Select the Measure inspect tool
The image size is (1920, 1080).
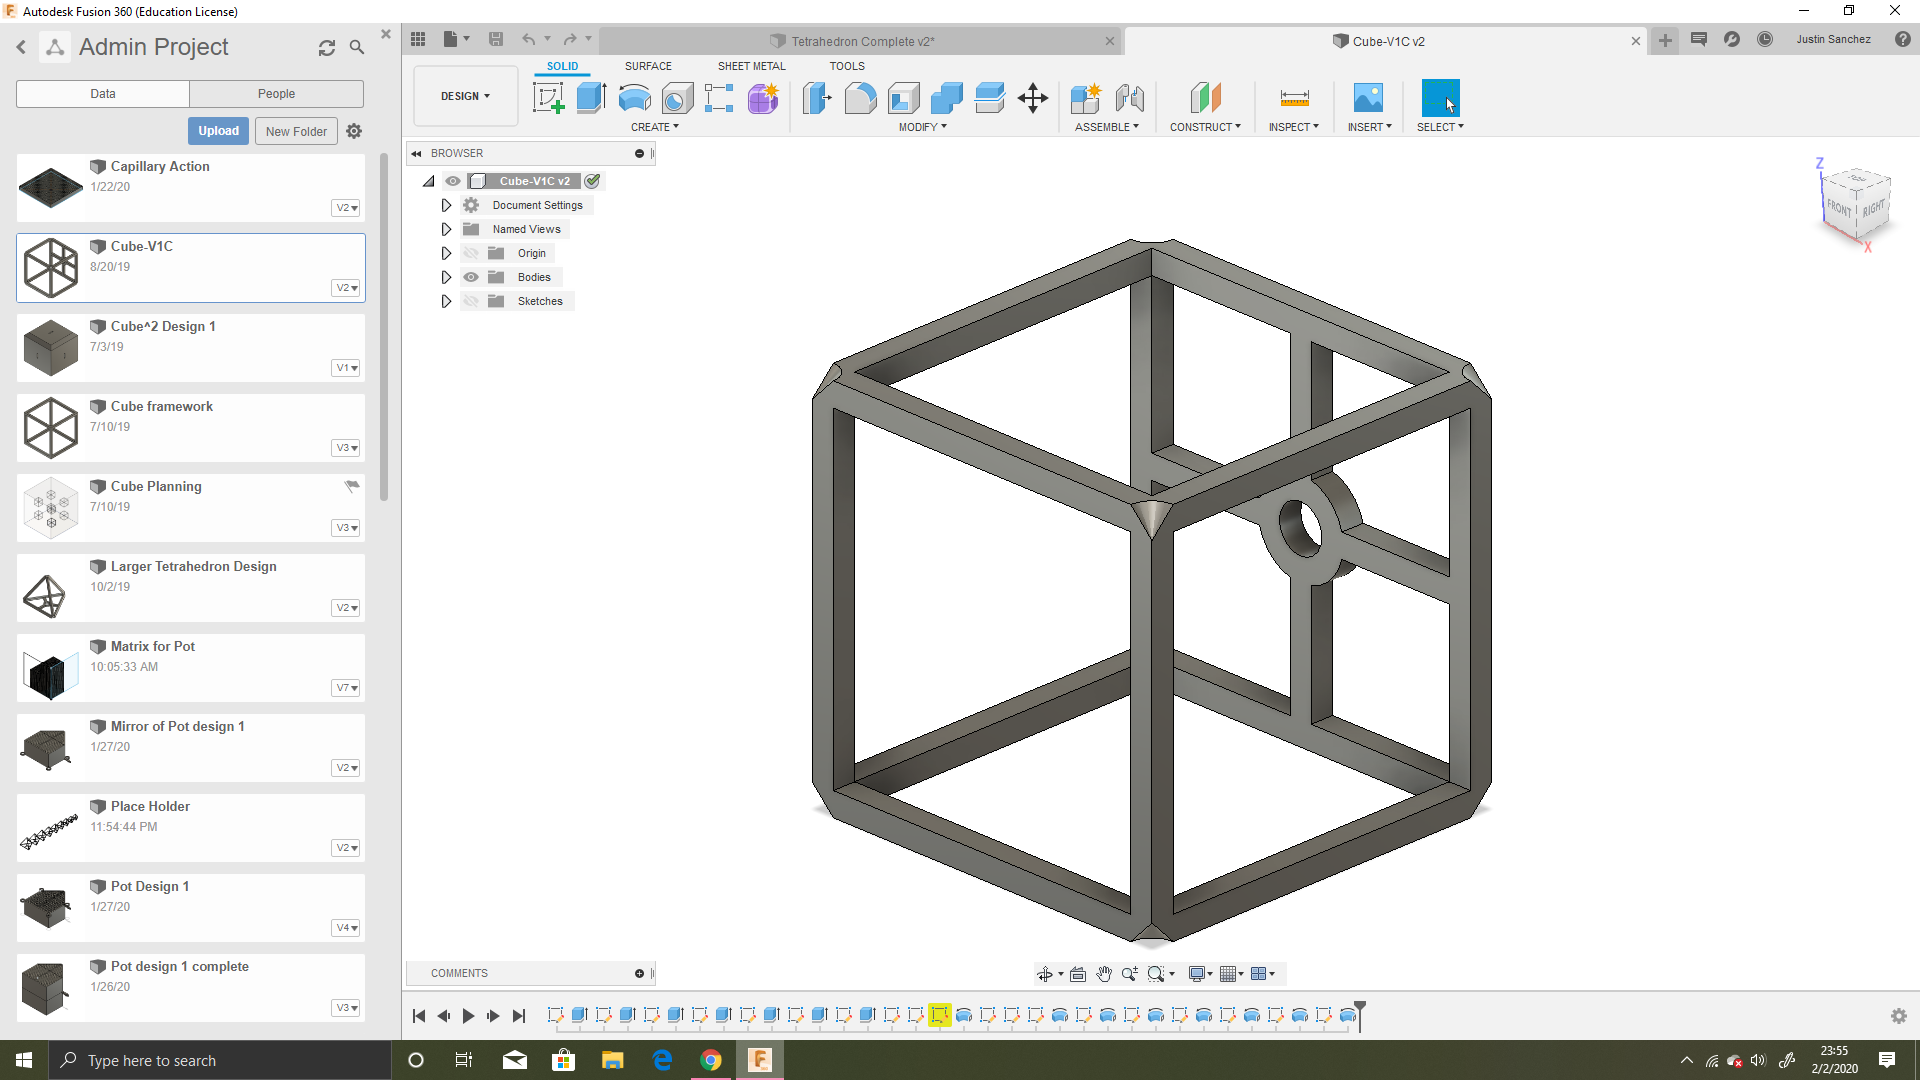(x=1294, y=98)
